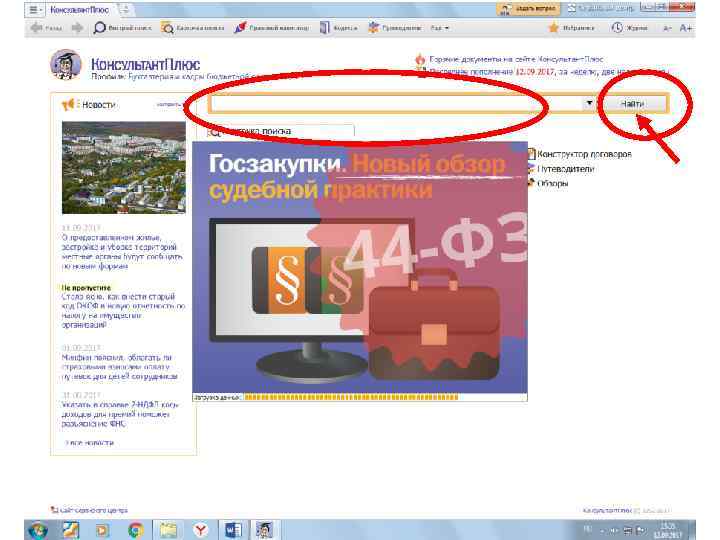Switch to Microsoft Word in the taskbar
The image size is (720, 540).
pos(233,530)
